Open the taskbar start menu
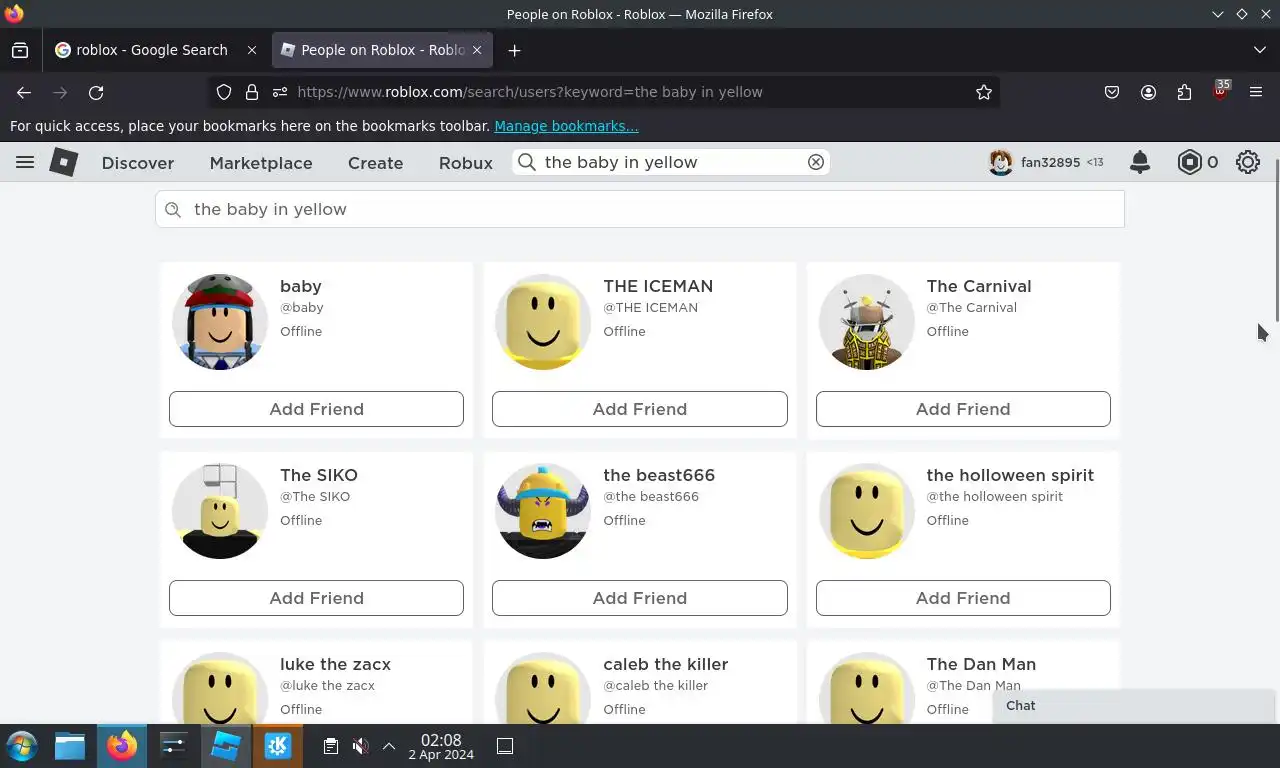This screenshot has width=1280, height=768. [x=21, y=746]
